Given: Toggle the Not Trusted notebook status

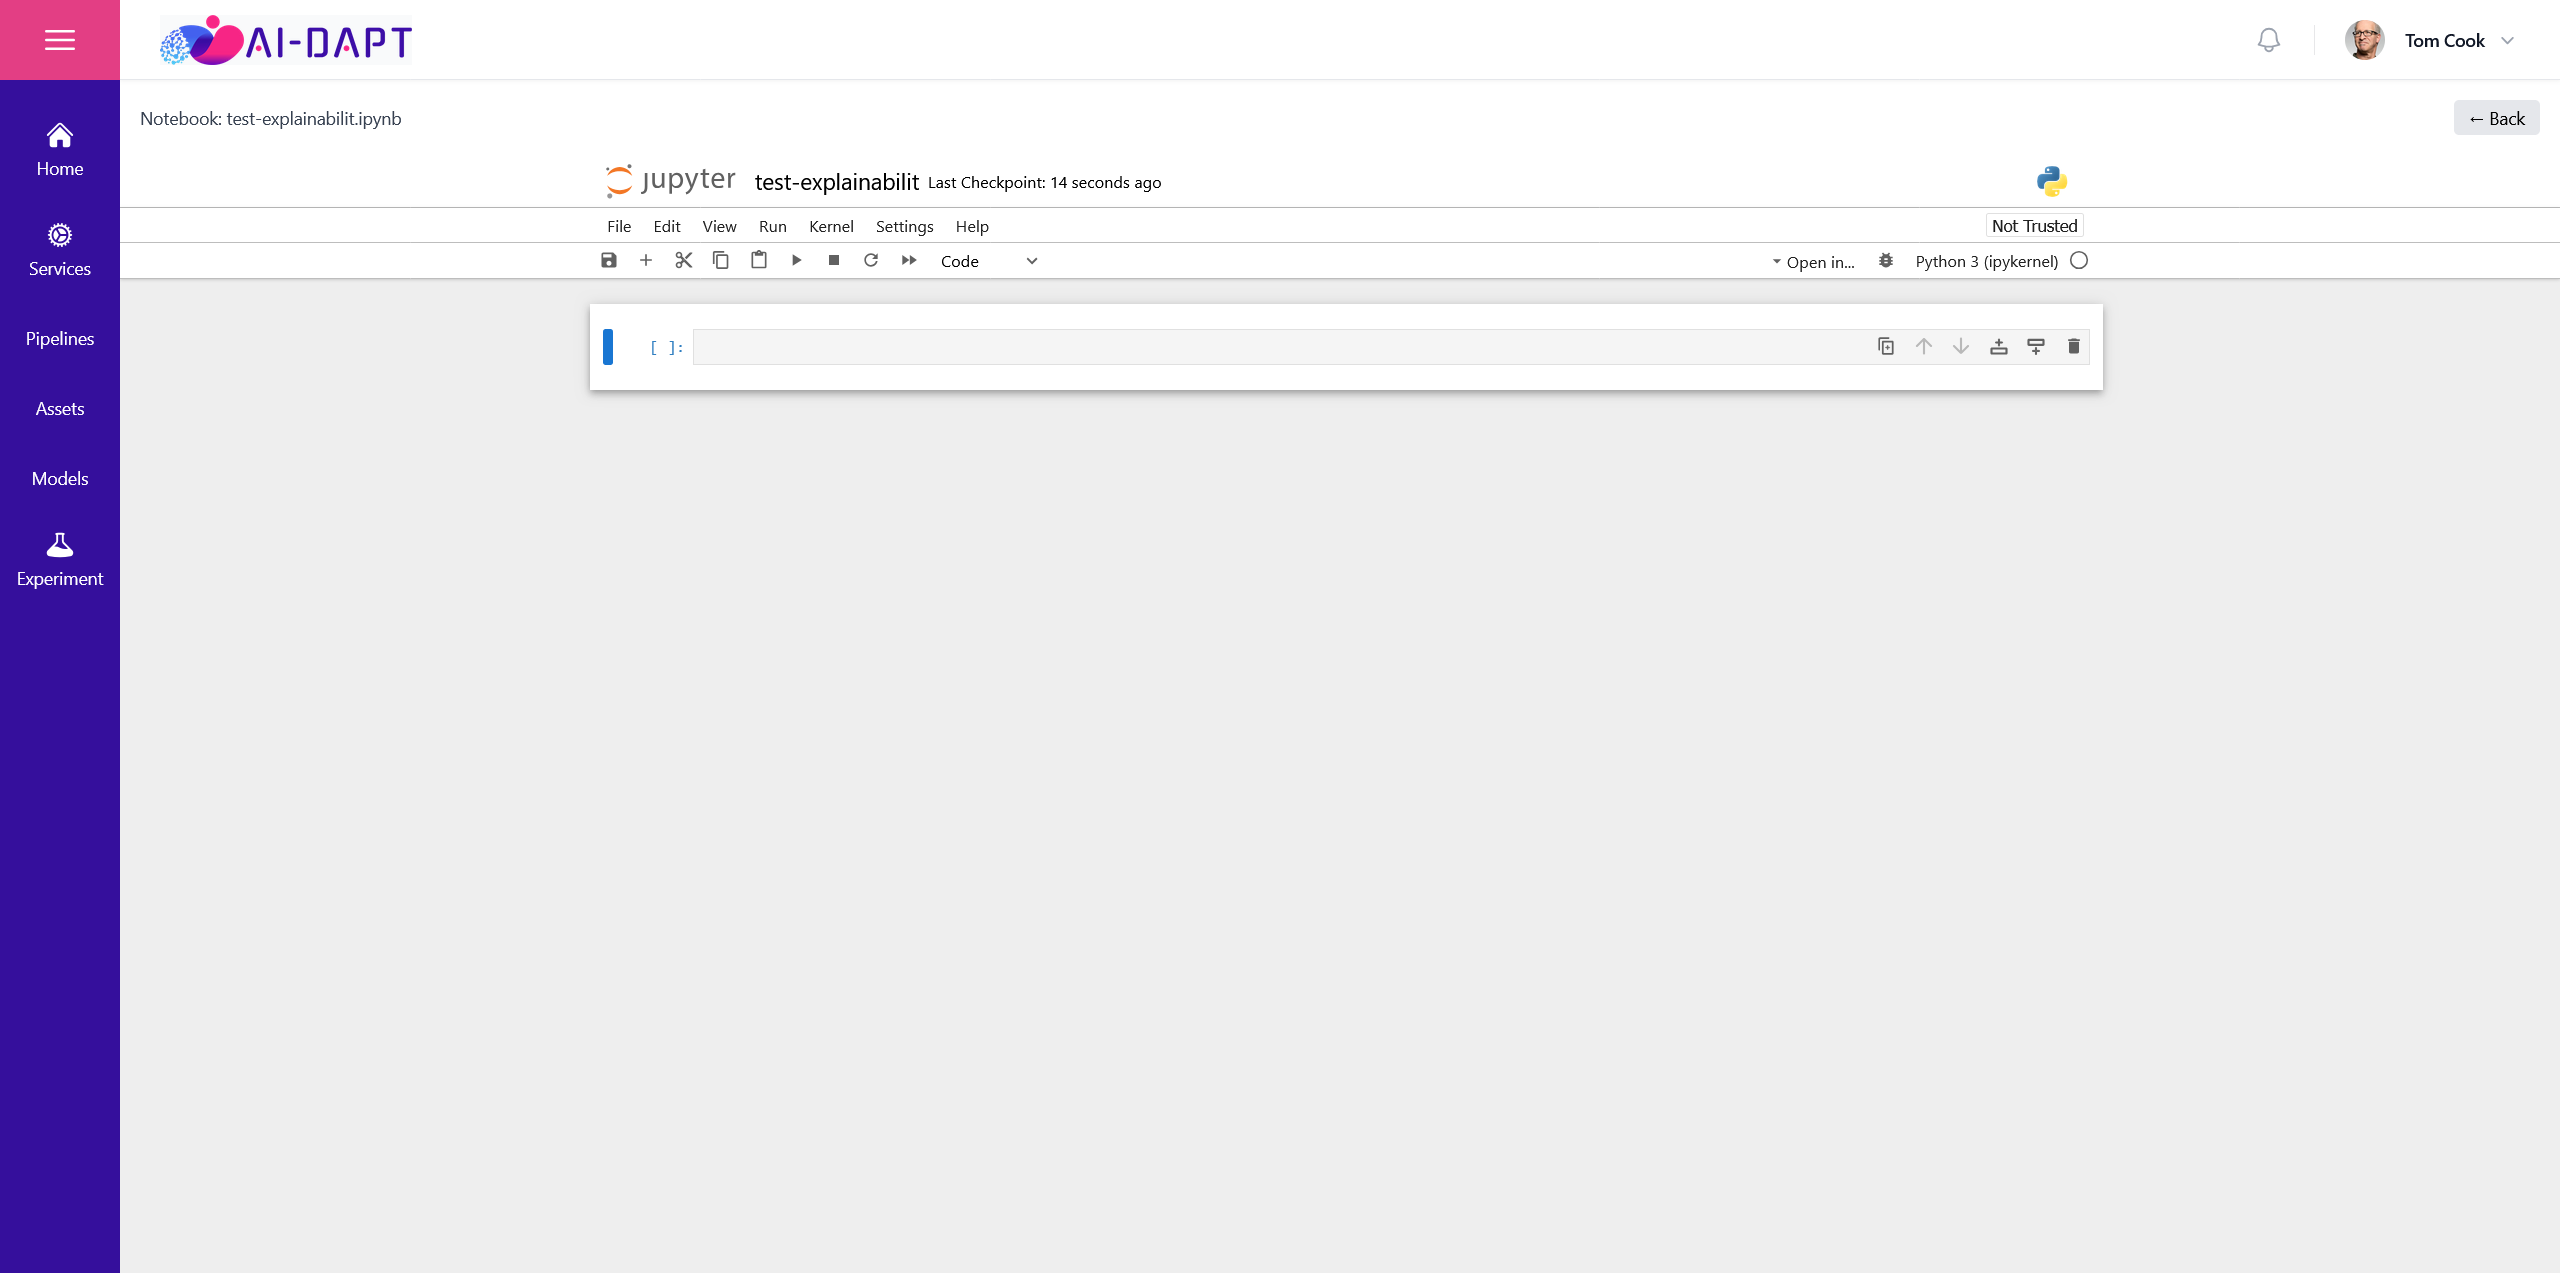Looking at the screenshot, I should pos(2035,226).
